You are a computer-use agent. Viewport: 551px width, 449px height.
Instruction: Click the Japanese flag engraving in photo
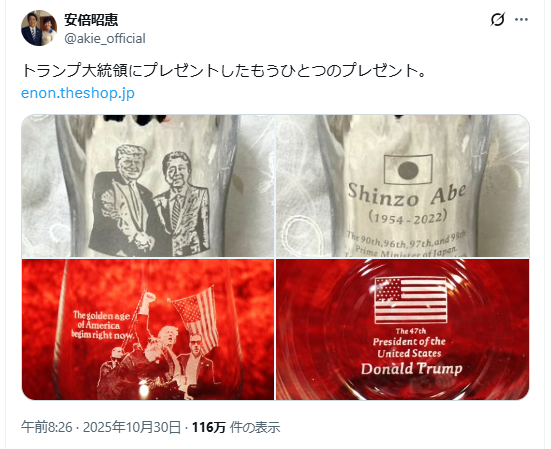tap(408, 169)
